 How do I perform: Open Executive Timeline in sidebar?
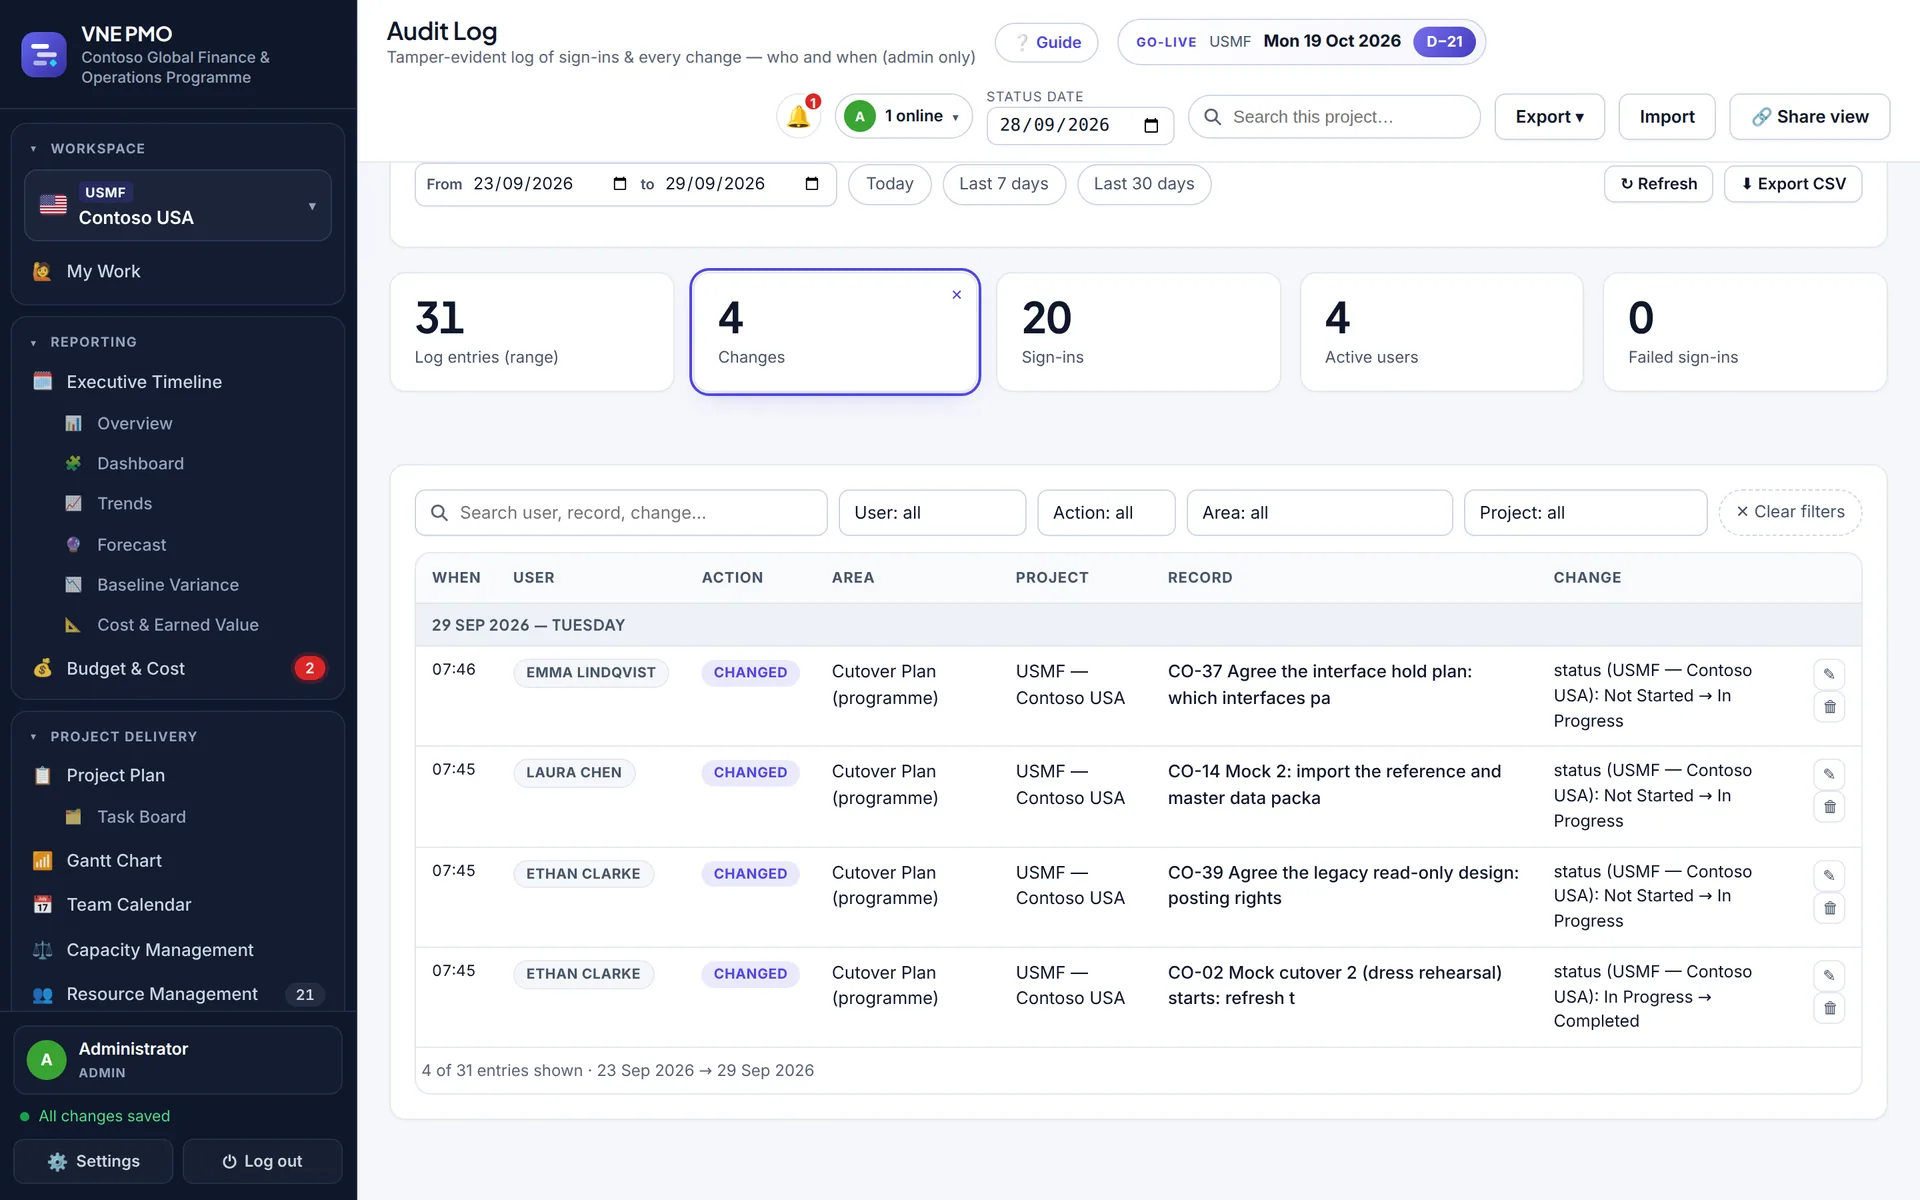(x=178, y=382)
